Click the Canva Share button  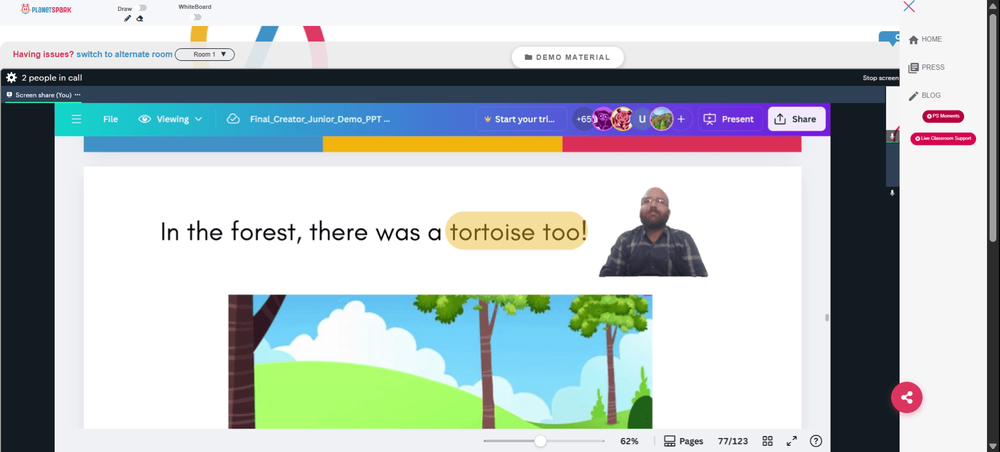[x=797, y=119]
